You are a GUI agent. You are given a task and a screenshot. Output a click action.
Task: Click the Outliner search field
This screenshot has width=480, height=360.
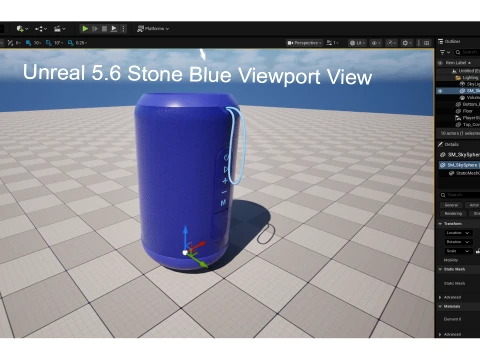pos(467,52)
